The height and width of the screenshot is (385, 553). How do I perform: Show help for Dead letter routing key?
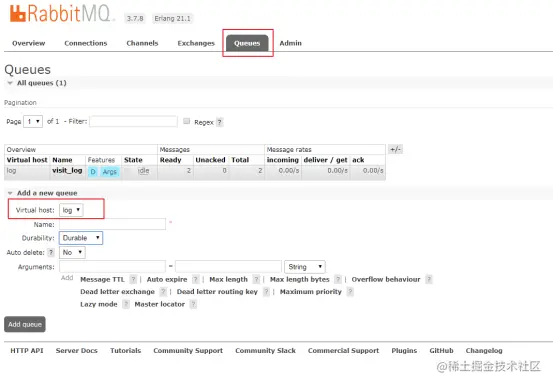pyautogui.click(x=266, y=292)
